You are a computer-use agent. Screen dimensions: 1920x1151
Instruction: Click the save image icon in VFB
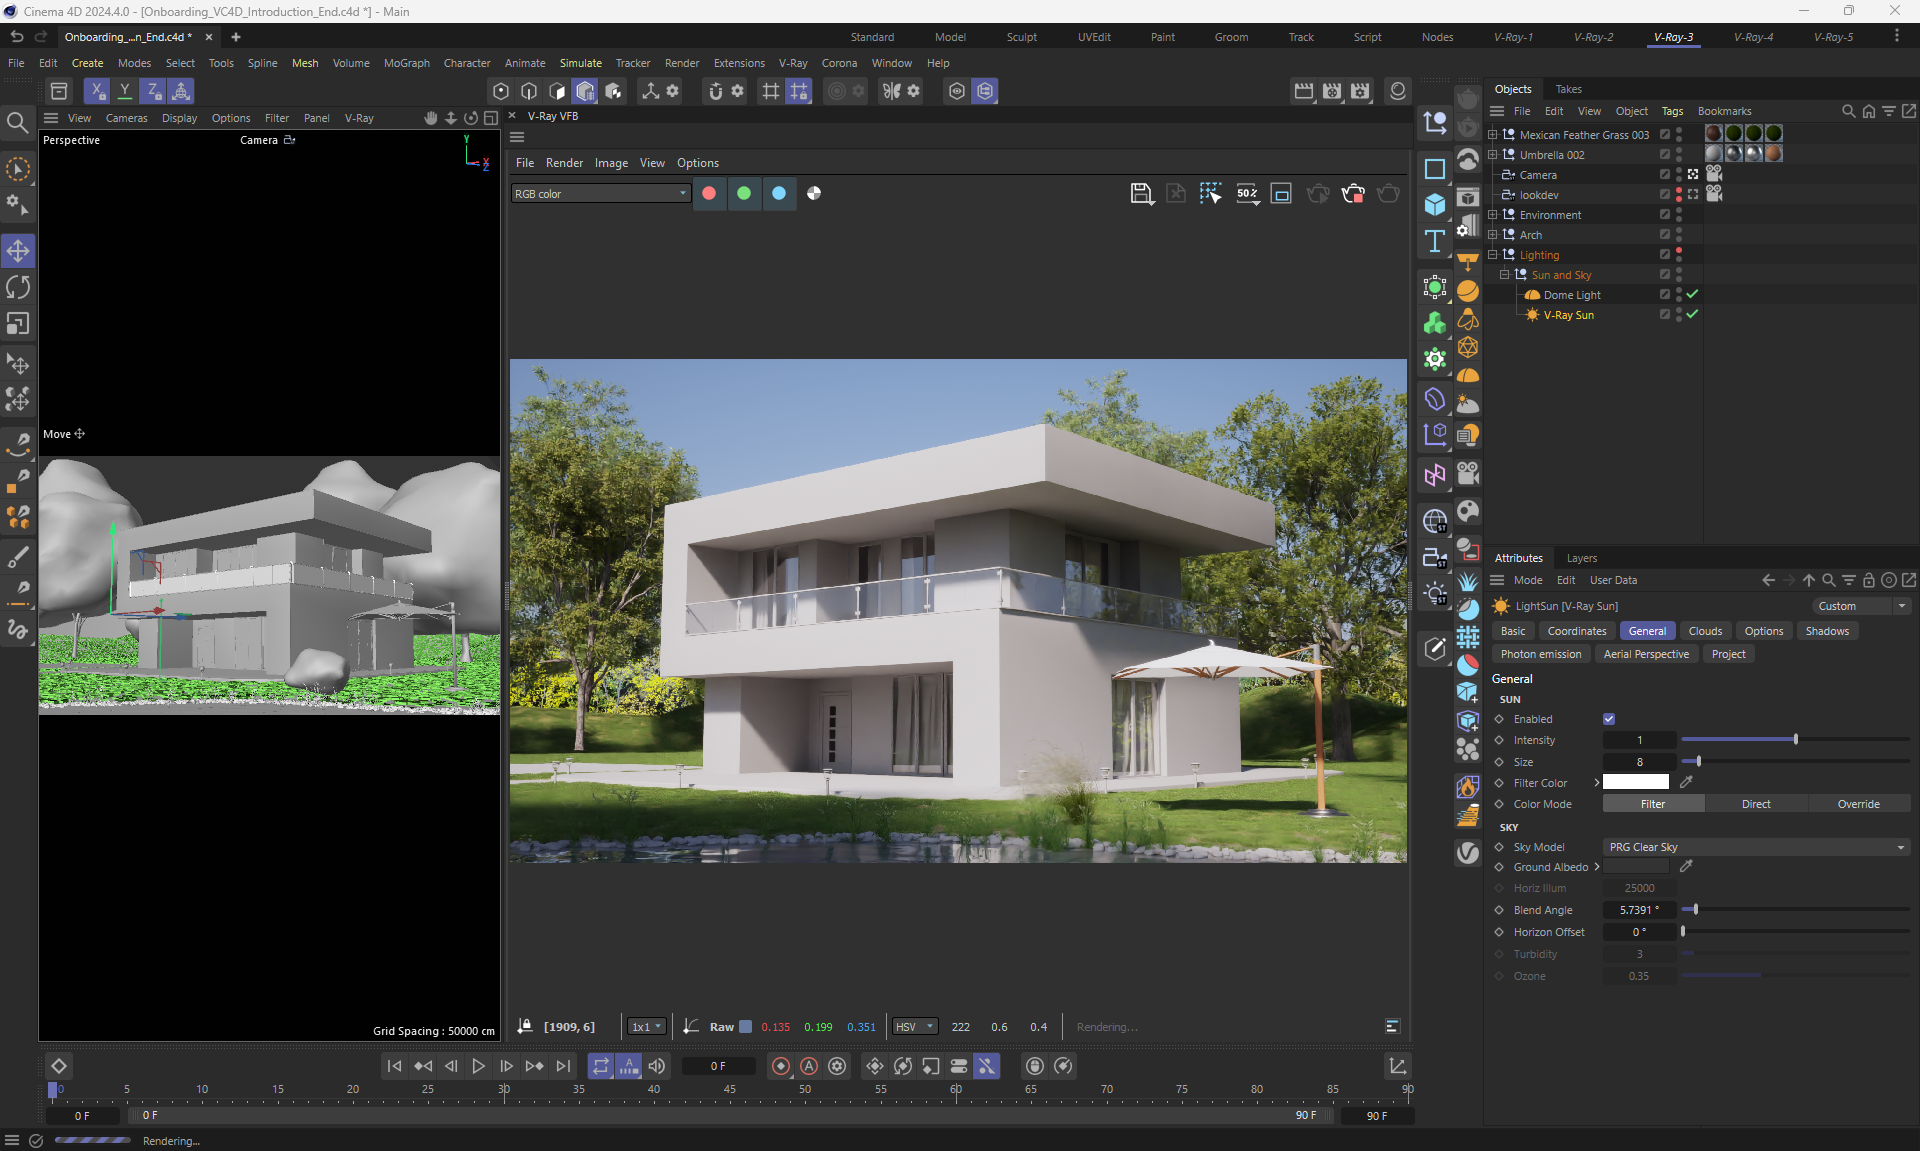1141,194
